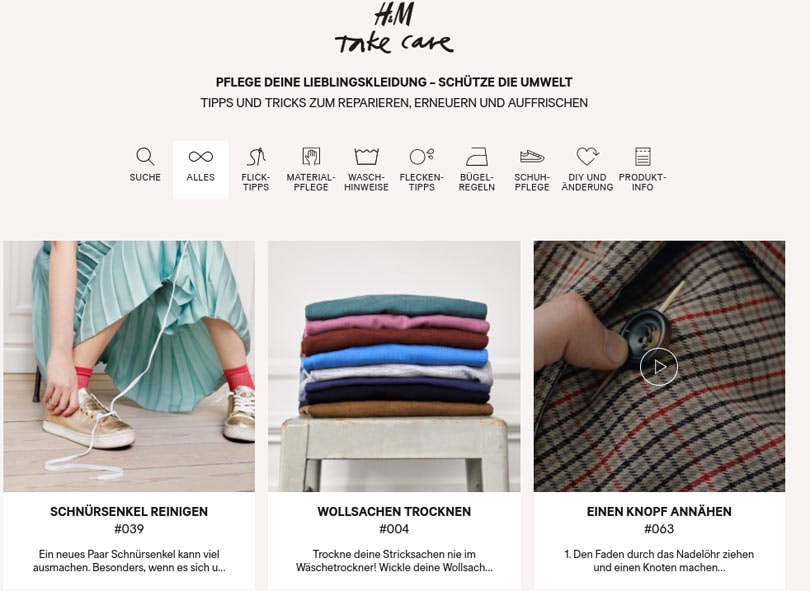Open Einen Knopf Annähen article title
The height and width of the screenshot is (591, 810).
[x=659, y=511]
